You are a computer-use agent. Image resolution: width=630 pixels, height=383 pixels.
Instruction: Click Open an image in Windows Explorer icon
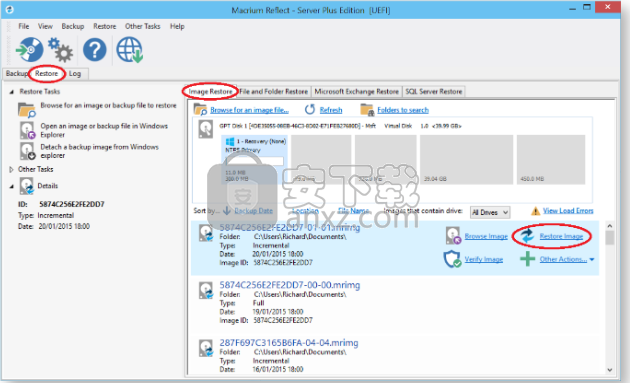coord(28,130)
